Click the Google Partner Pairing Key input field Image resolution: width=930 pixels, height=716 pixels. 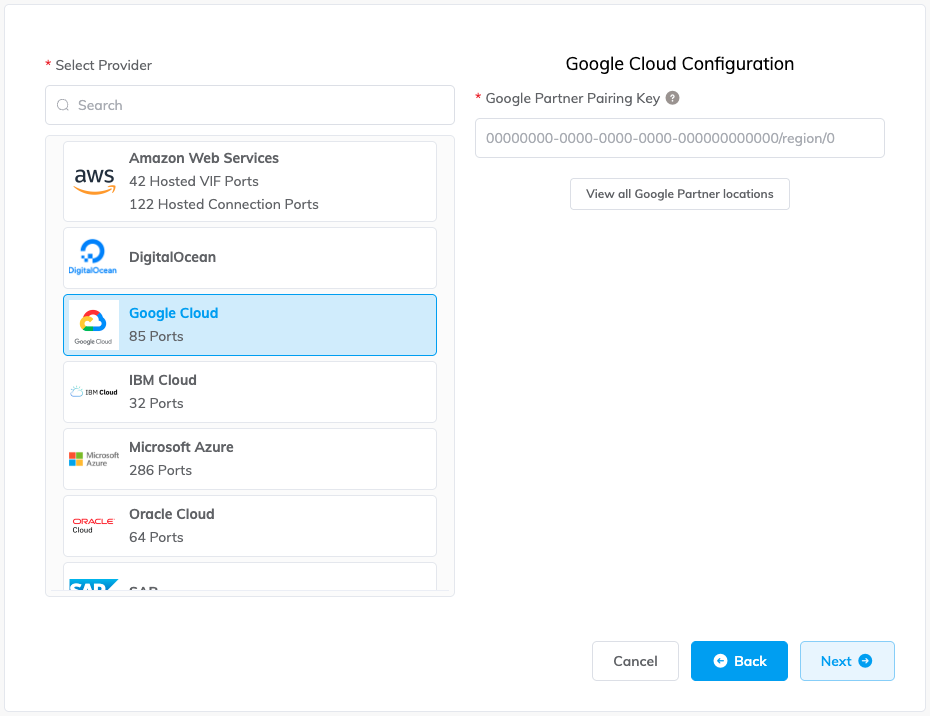[x=679, y=138]
